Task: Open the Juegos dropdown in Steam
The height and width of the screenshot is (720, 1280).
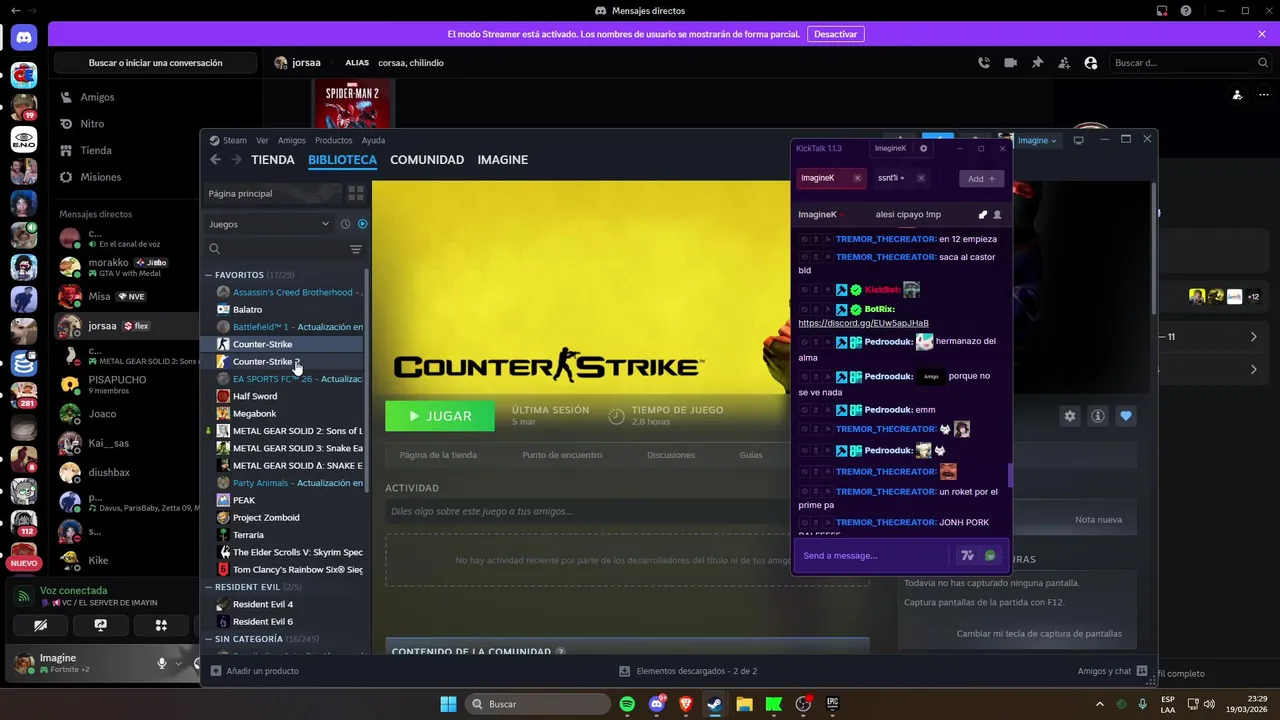Action: 268,224
